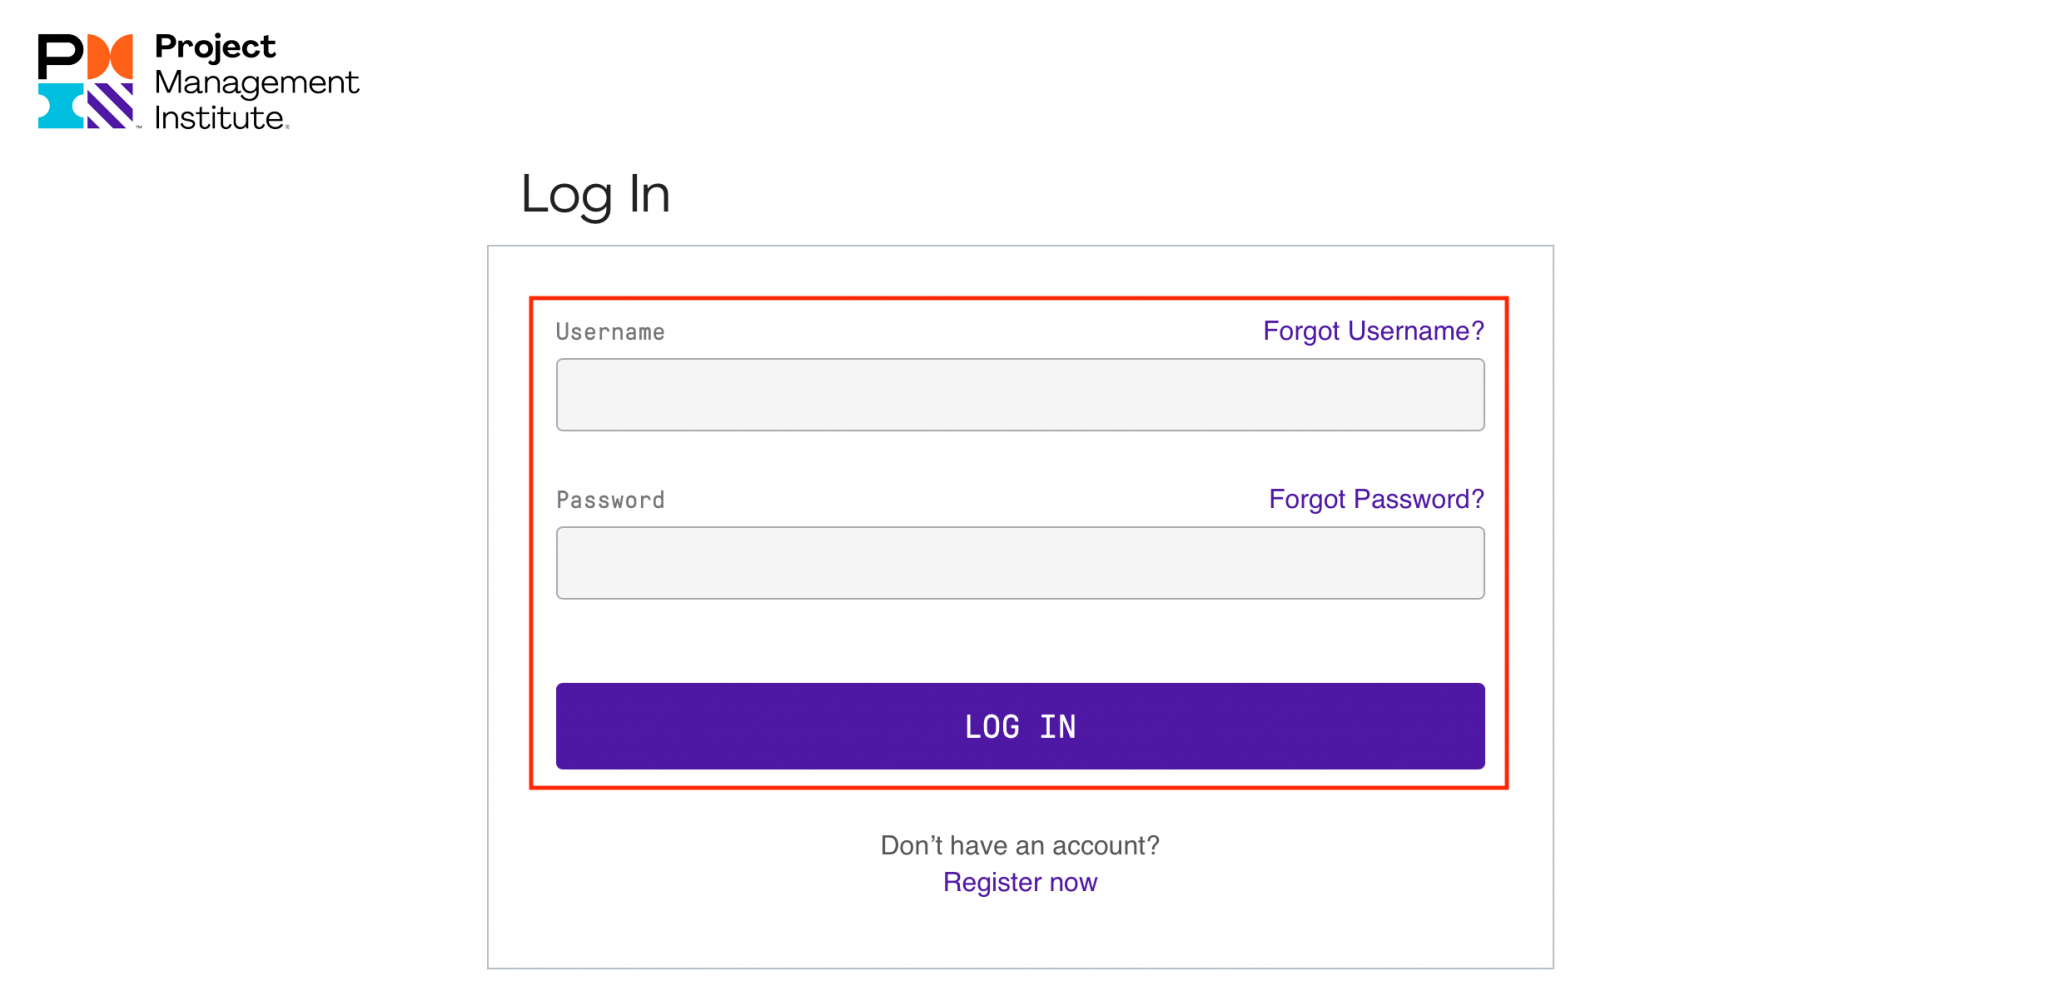Focus the Username text input
This screenshot has width=2048, height=996.
[x=1020, y=395]
